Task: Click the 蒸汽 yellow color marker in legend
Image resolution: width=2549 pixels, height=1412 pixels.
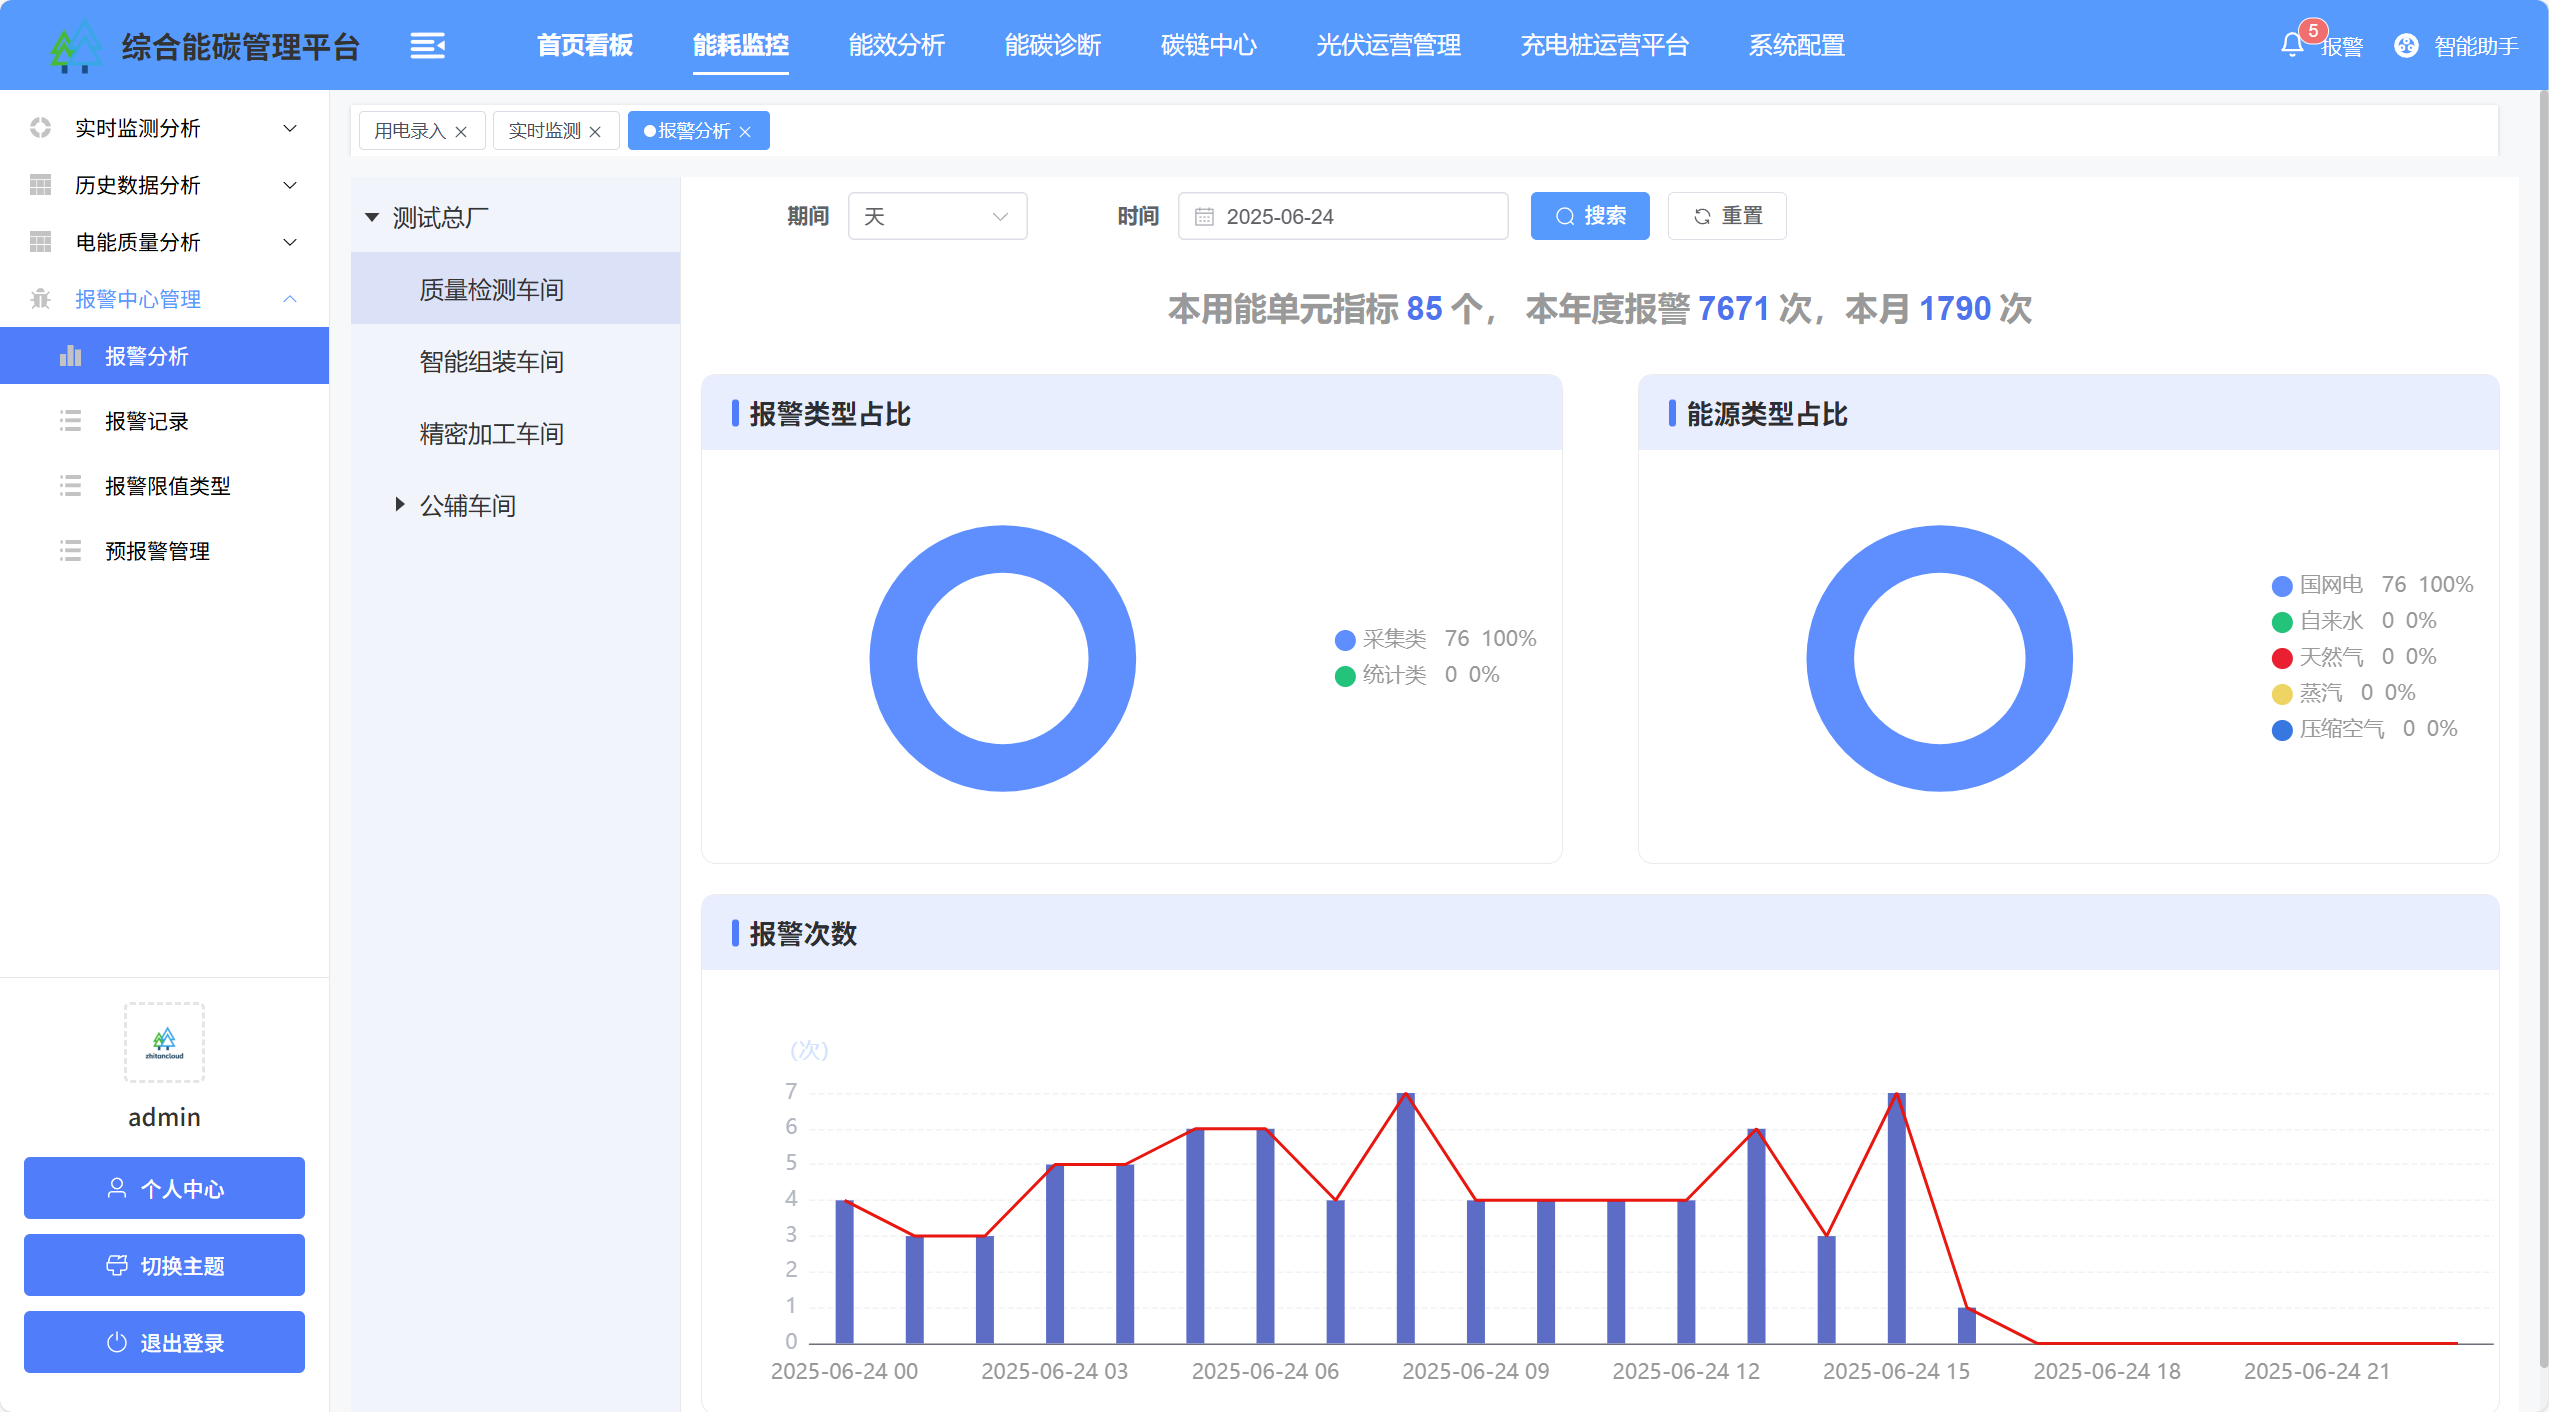Action: click(2283, 692)
